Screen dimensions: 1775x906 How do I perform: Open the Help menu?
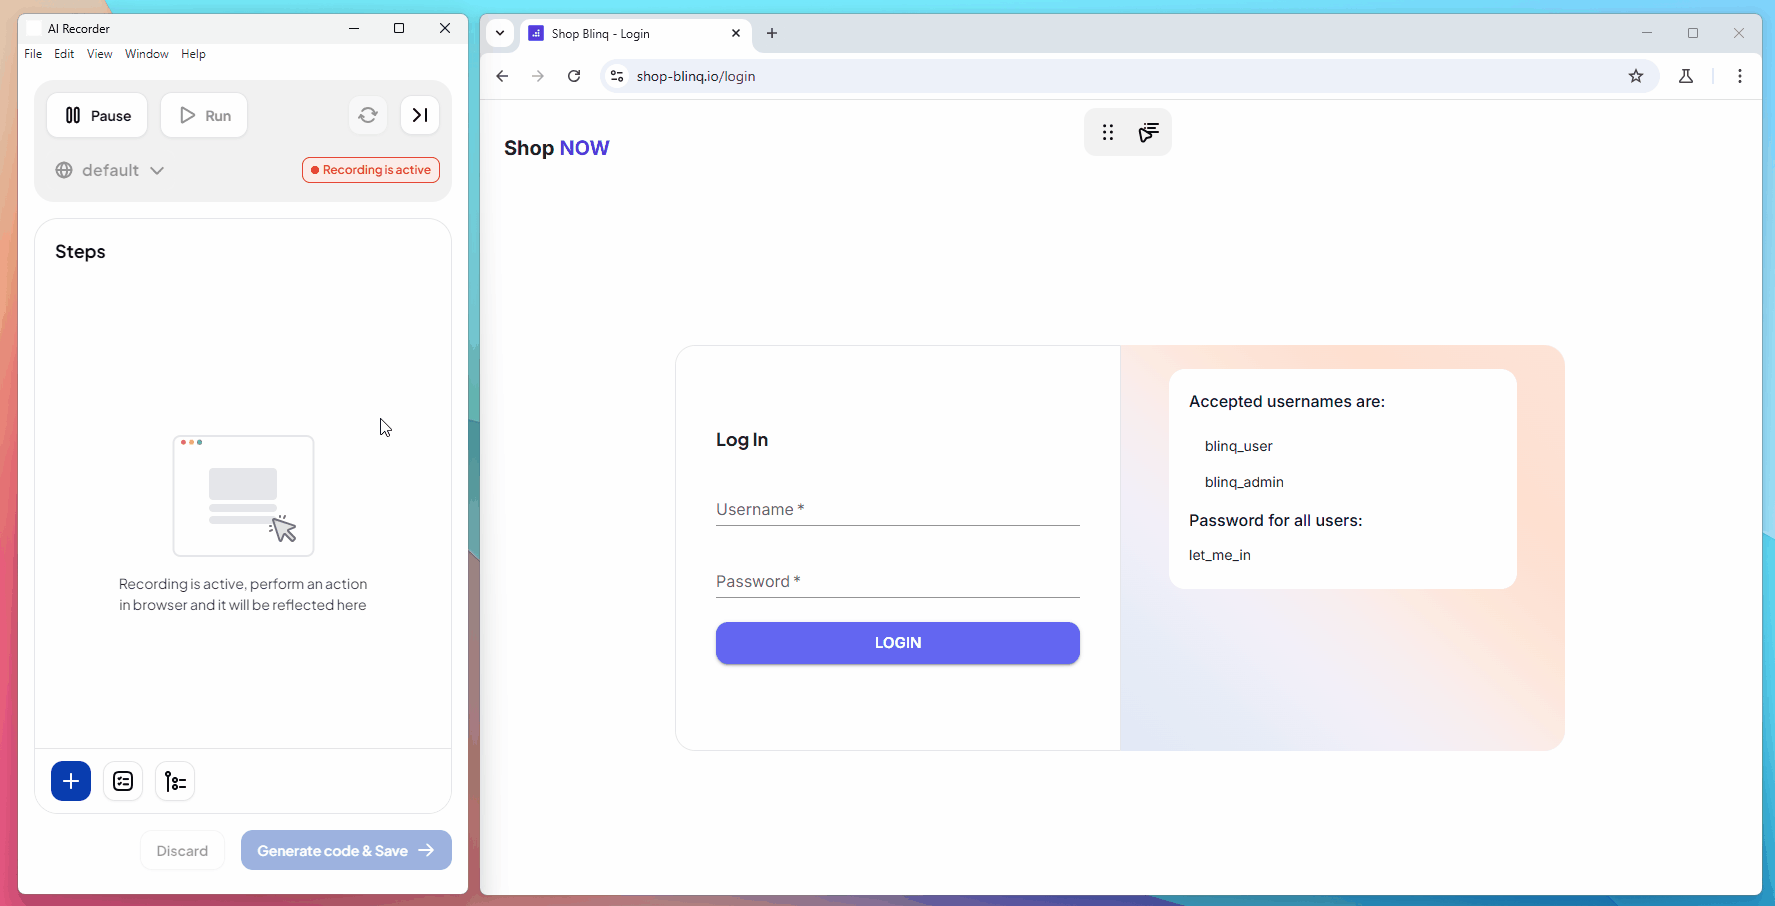[193, 54]
